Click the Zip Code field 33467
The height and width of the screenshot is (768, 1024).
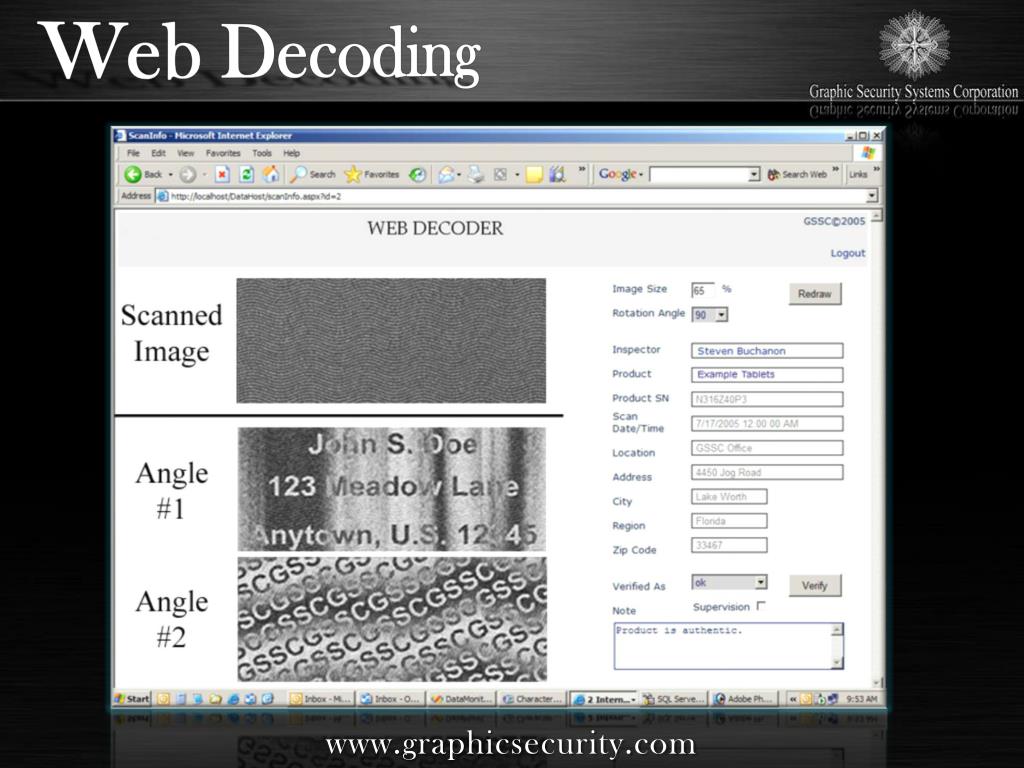pos(729,545)
